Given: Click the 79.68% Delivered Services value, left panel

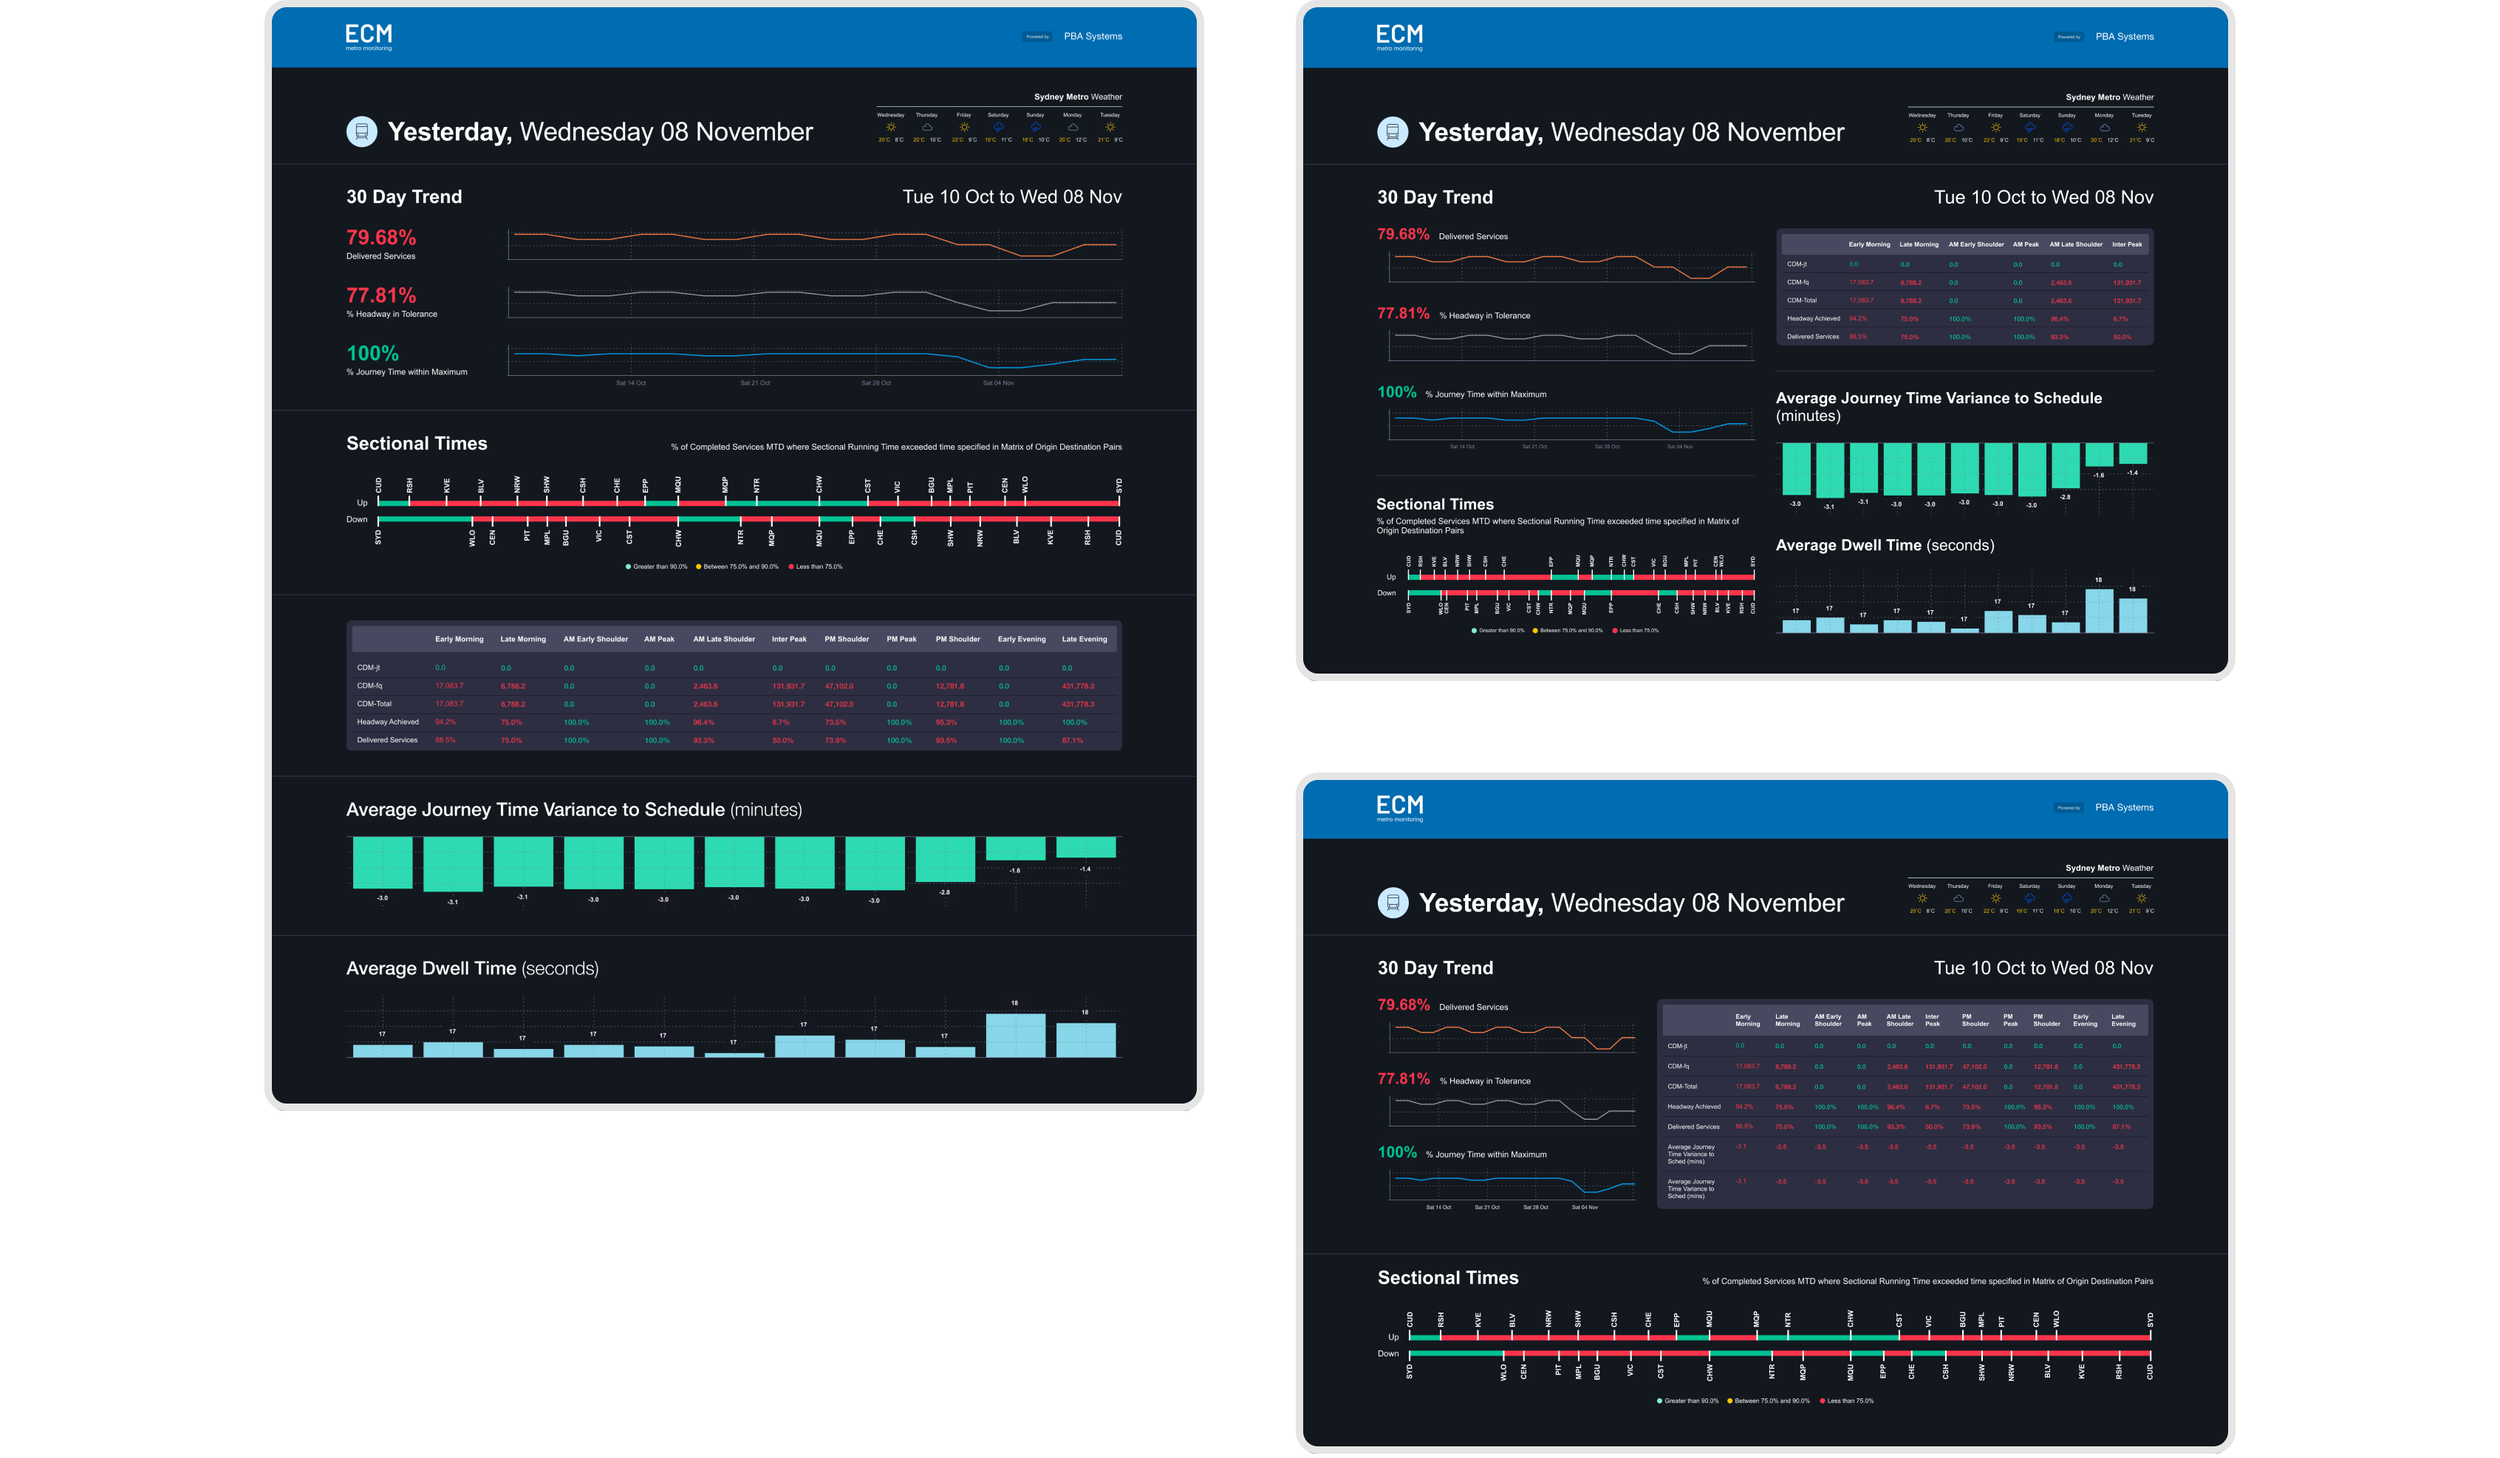Looking at the screenshot, I should pos(381,237).
